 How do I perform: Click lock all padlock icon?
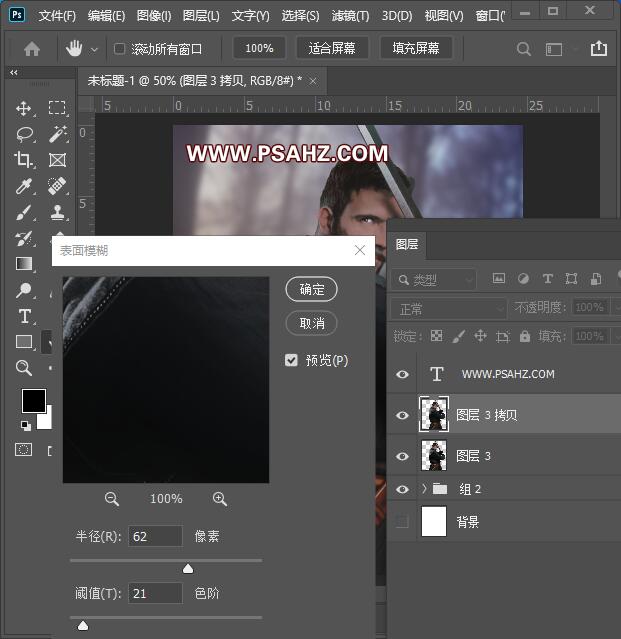point(525,336)
